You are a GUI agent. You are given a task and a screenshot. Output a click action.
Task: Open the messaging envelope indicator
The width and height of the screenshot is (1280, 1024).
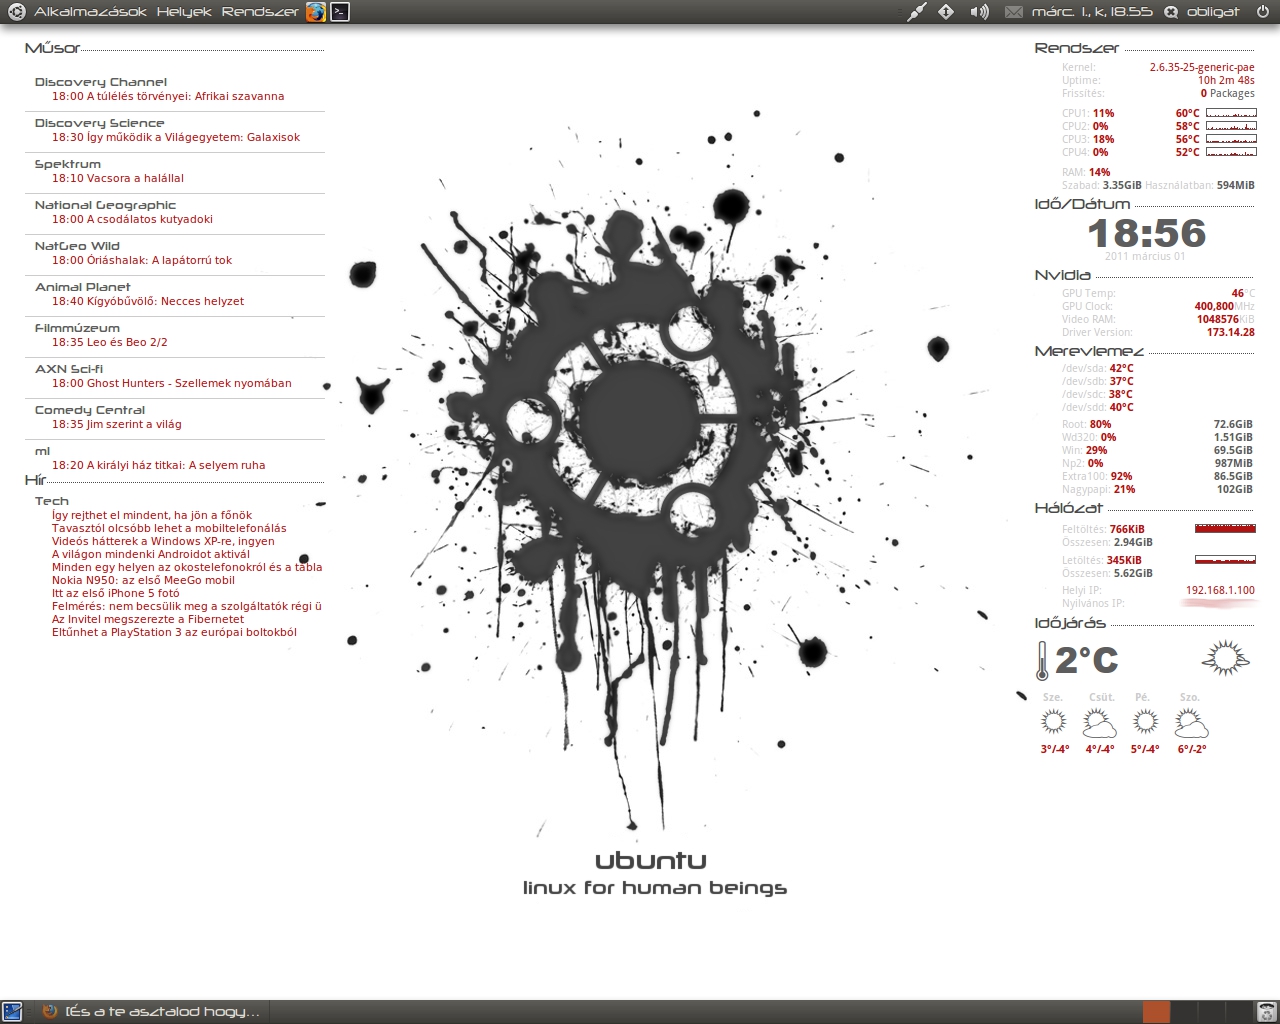pyautogui.click(x=1014, y=12)
